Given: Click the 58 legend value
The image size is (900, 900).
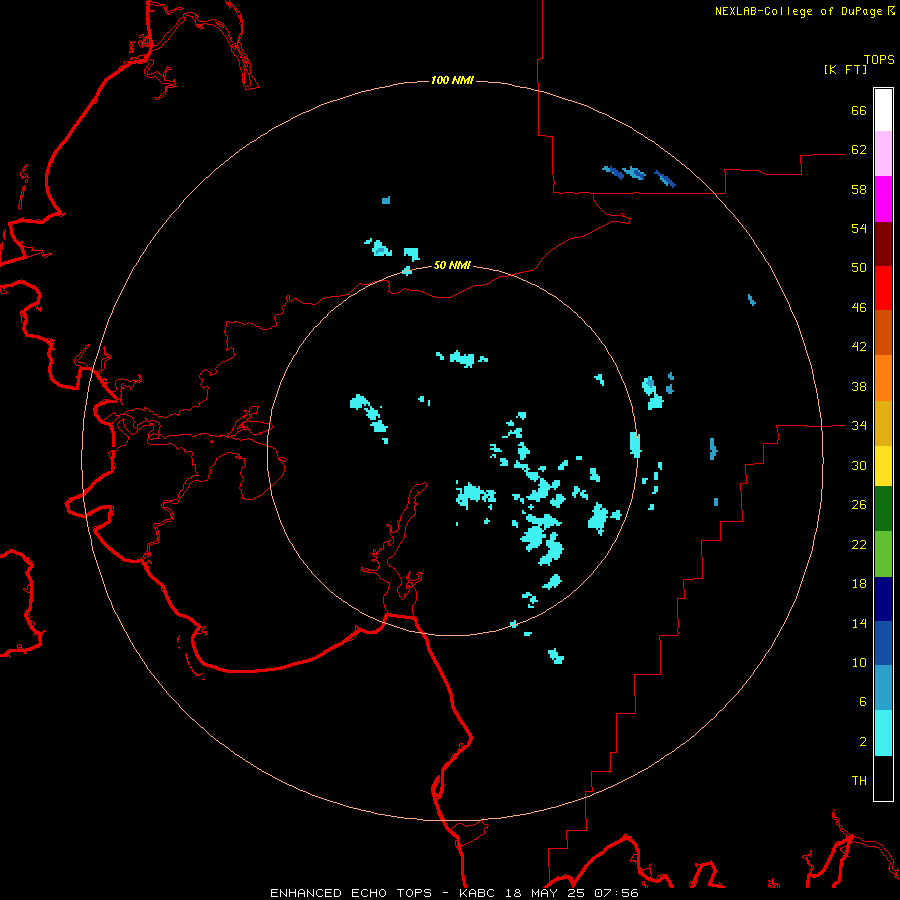Looking at the screenshot, I should point(859,189).
